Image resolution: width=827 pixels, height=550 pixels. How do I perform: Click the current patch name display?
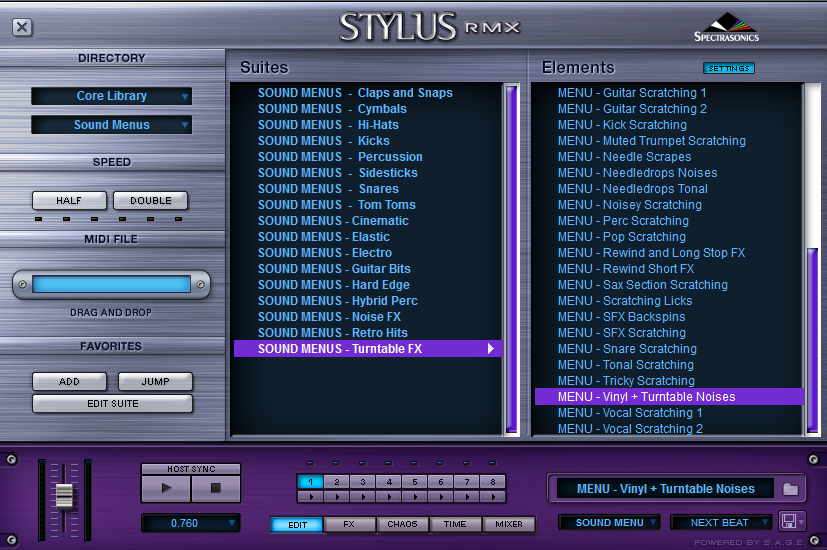(x=666, y=489)
